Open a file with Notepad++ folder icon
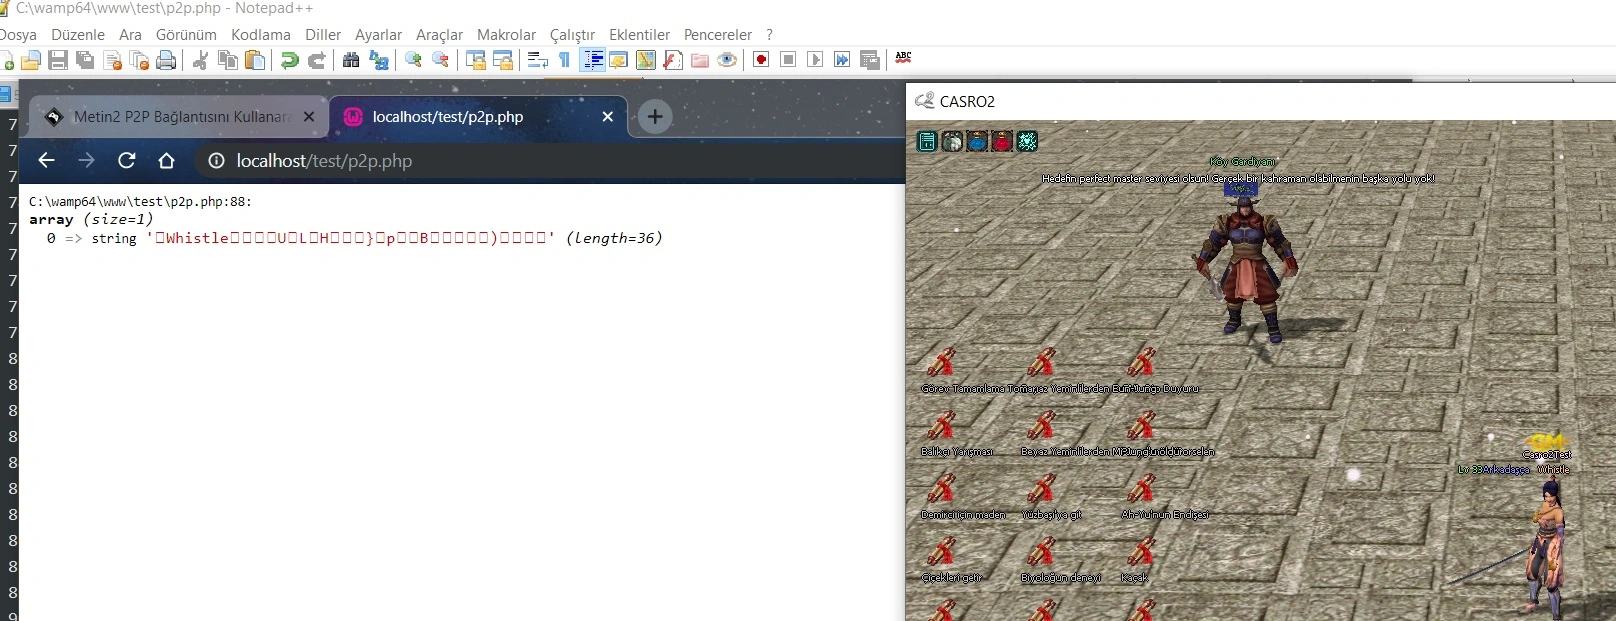Viewport: 1616px width, 621px height. click(31, 60)
